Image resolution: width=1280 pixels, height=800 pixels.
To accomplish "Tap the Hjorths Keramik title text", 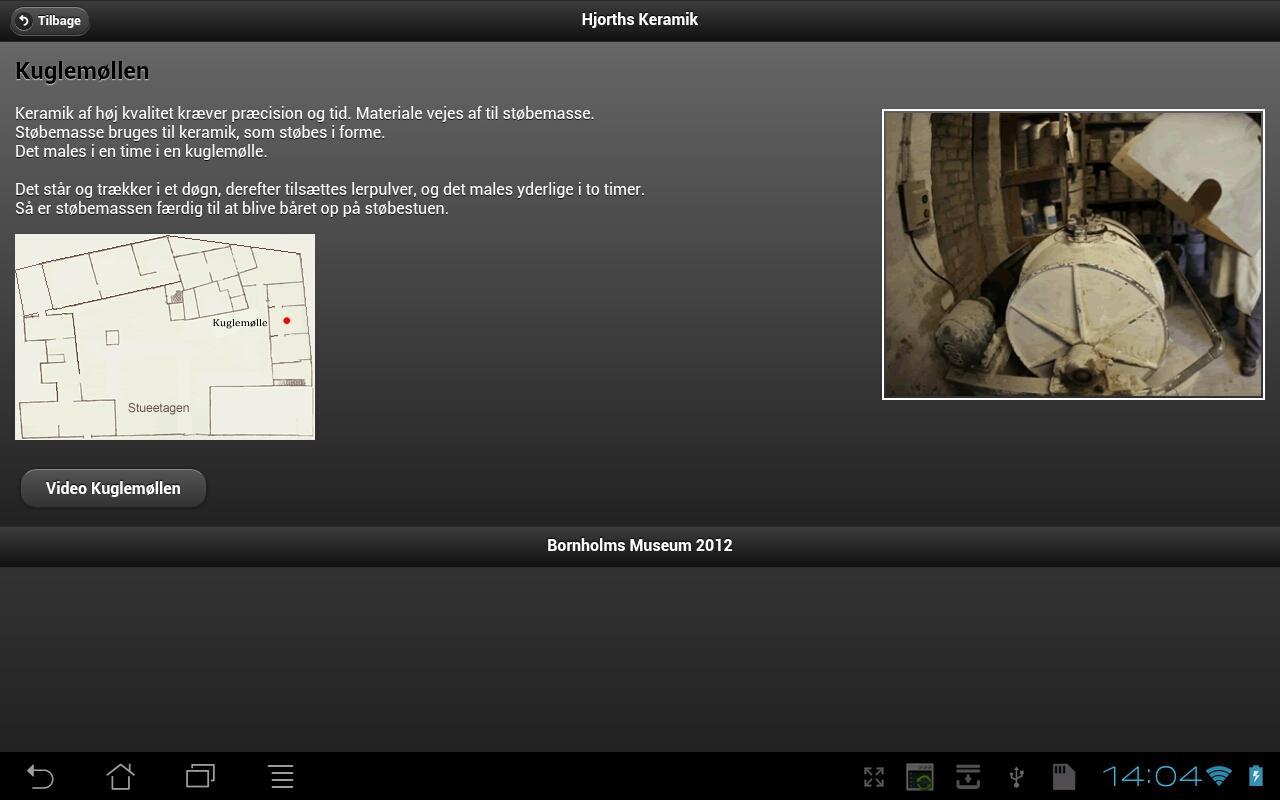I will (x=640, y=20).
